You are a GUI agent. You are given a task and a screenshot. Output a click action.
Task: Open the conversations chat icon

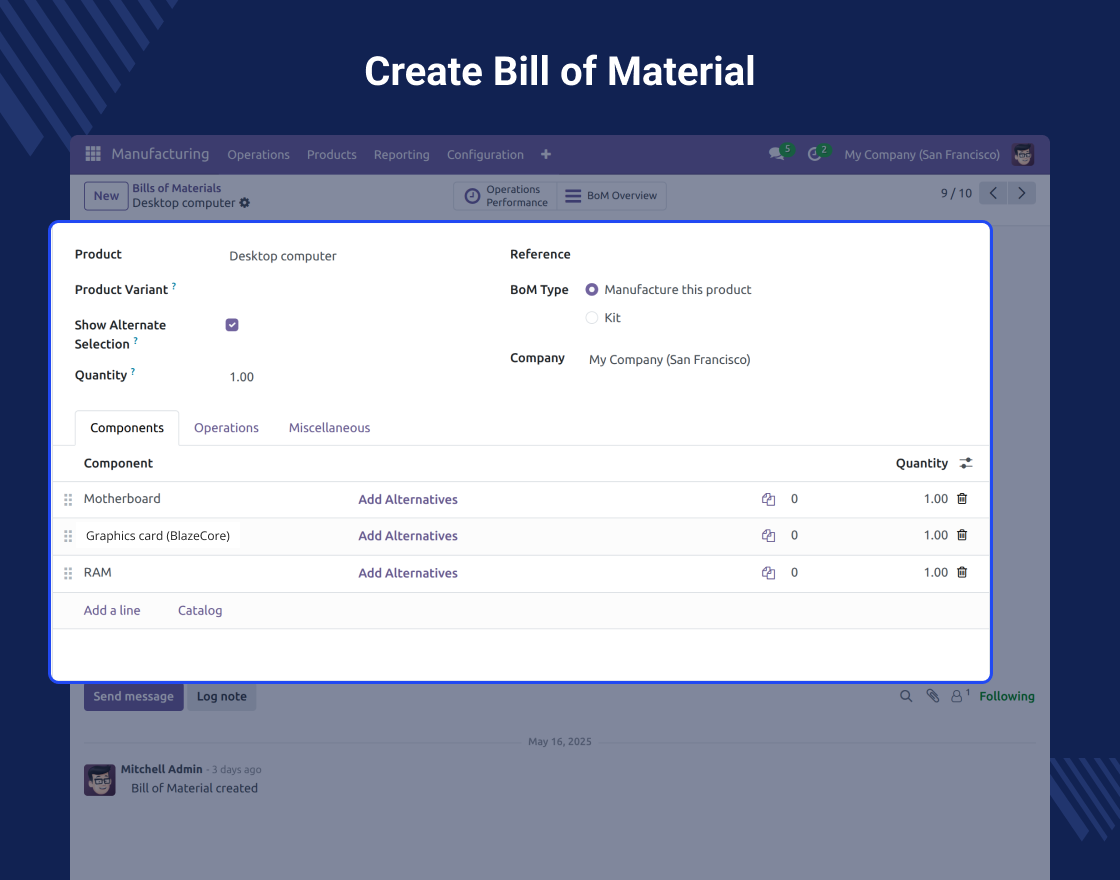click(x=776, y=154)
